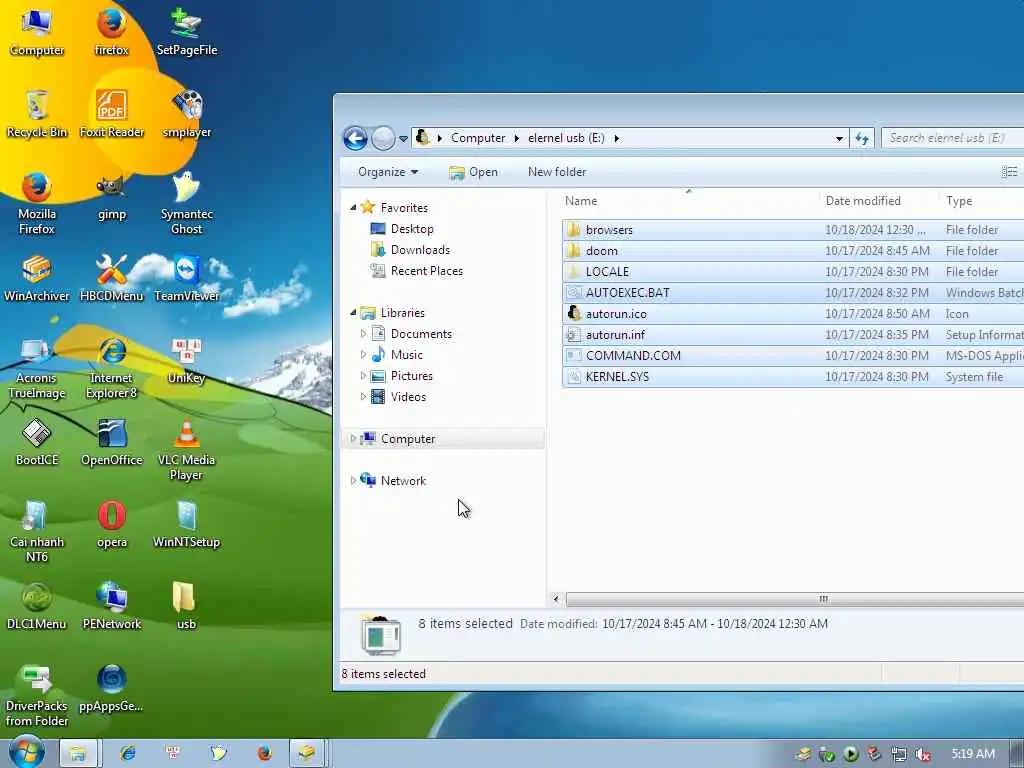This screenshot has height=768, width=1024.
Task: Expand the Computer tree node
Action: (353, 439)
